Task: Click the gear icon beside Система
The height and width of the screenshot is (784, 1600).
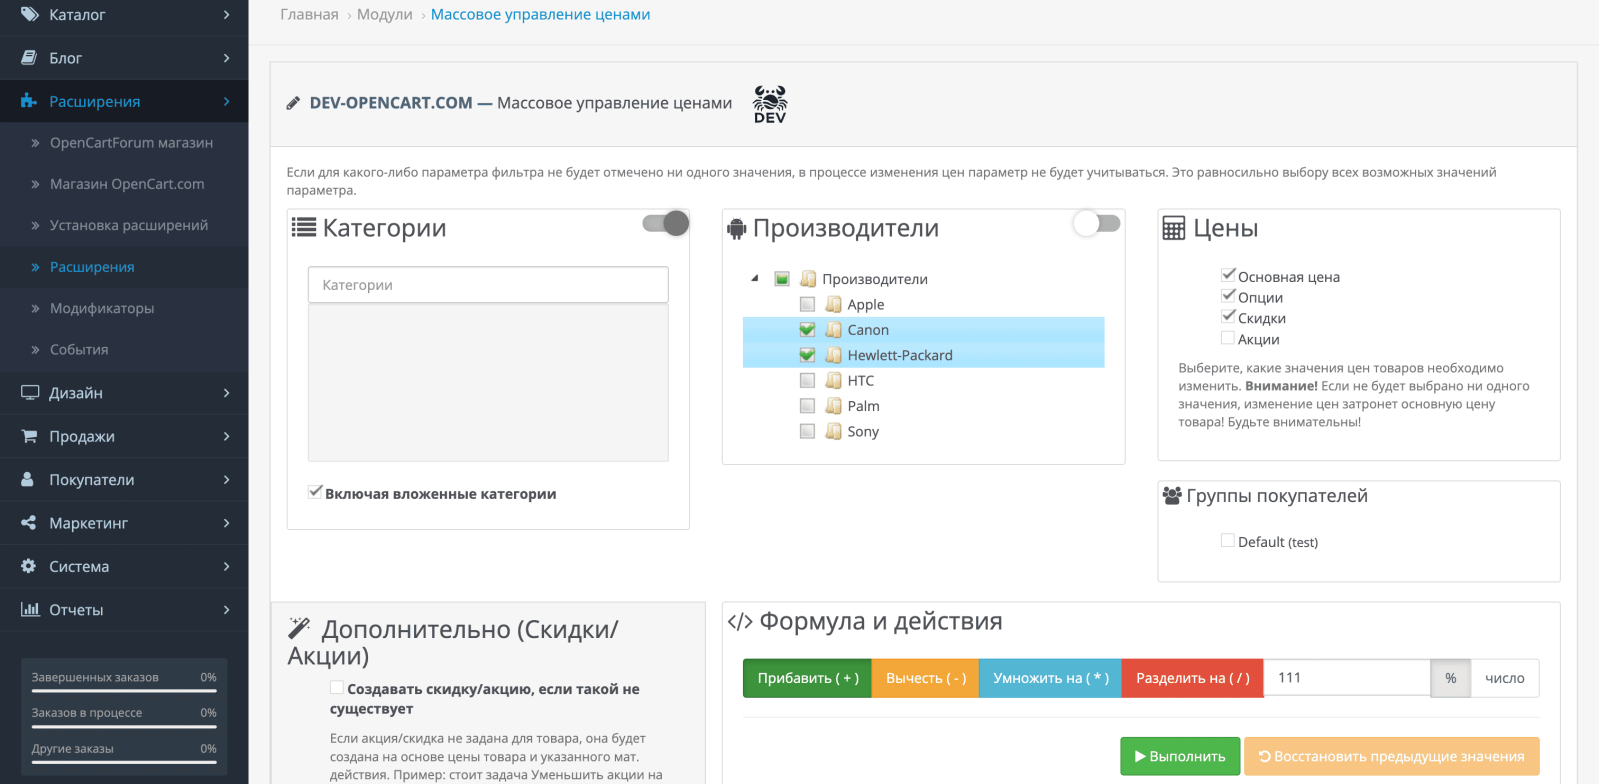Action: 29,566
